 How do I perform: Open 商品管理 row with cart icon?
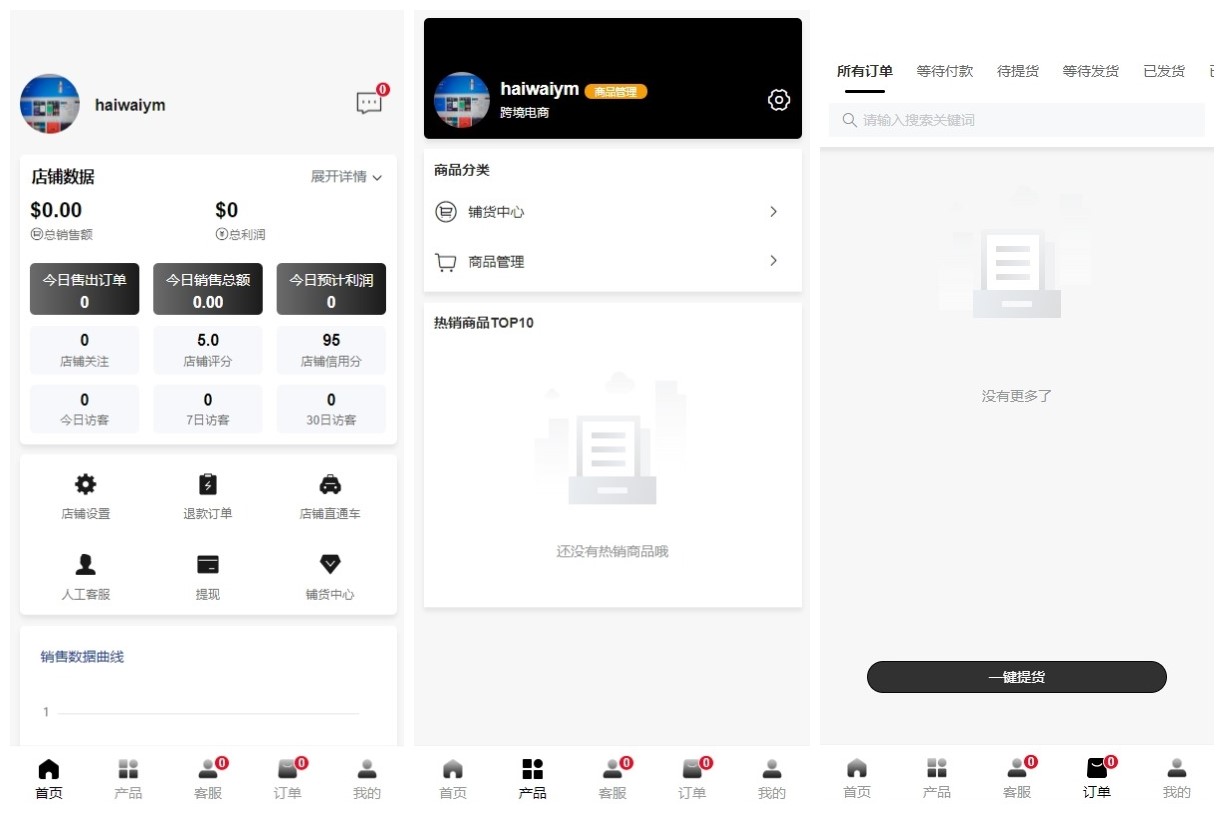(612, 262)
